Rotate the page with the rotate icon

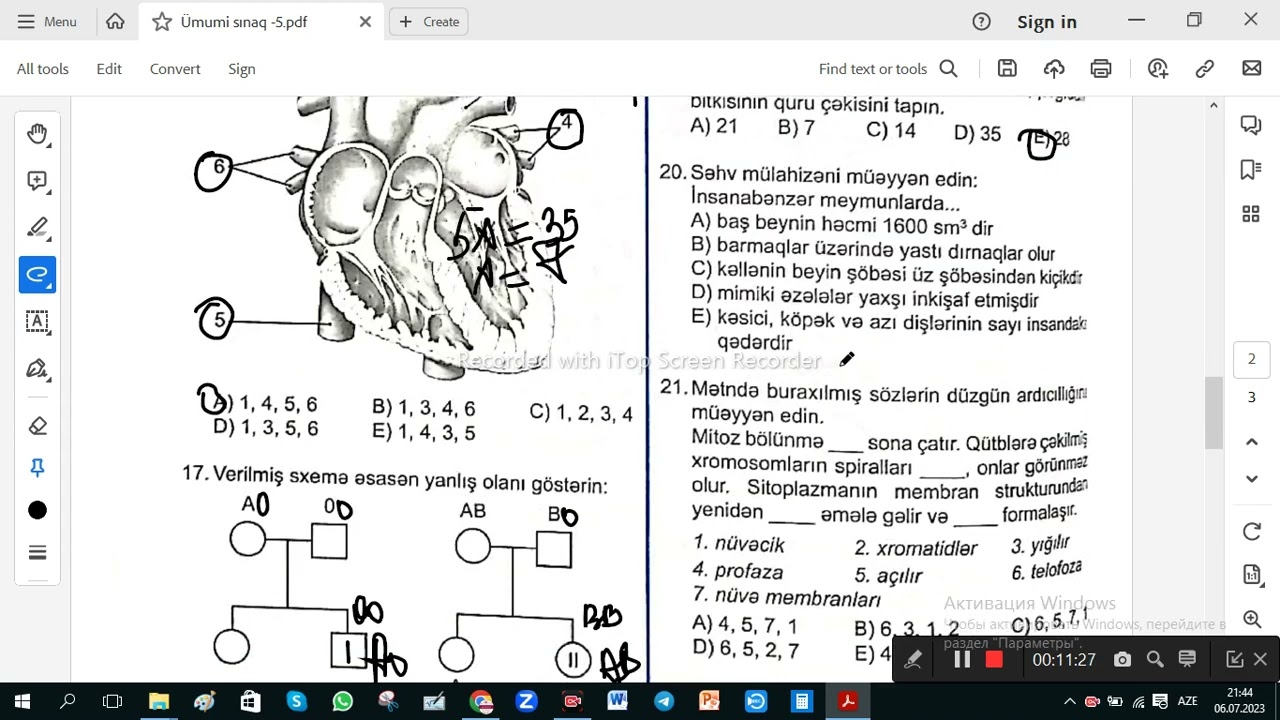(x=1251, y=531)
